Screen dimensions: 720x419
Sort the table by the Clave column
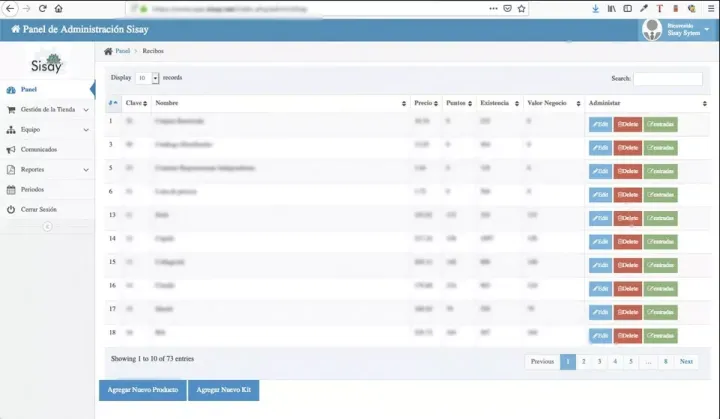[137, 103]
